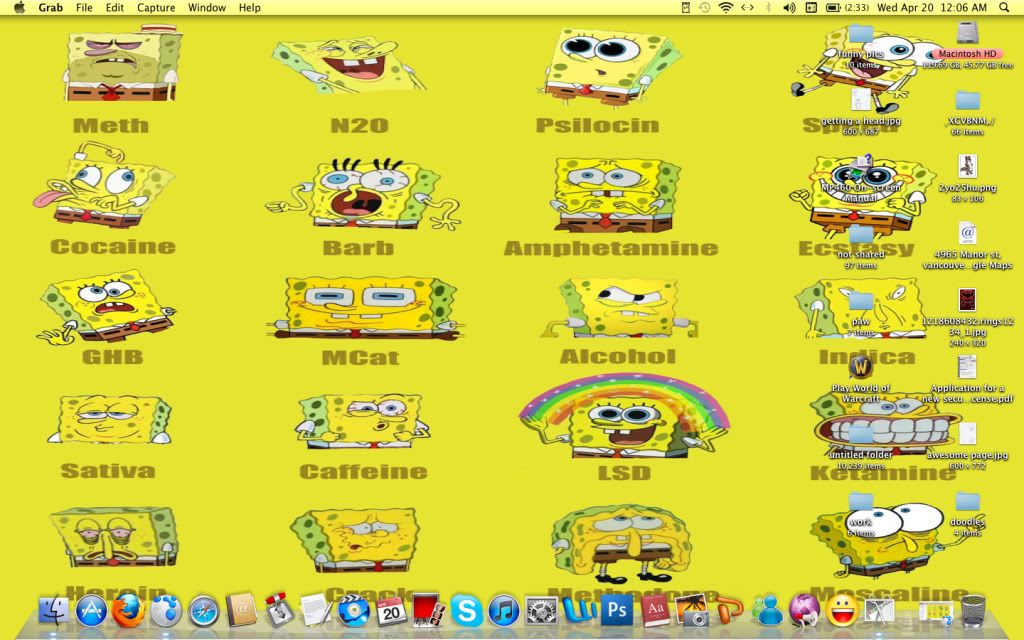Select the funny pics folder

861,34
